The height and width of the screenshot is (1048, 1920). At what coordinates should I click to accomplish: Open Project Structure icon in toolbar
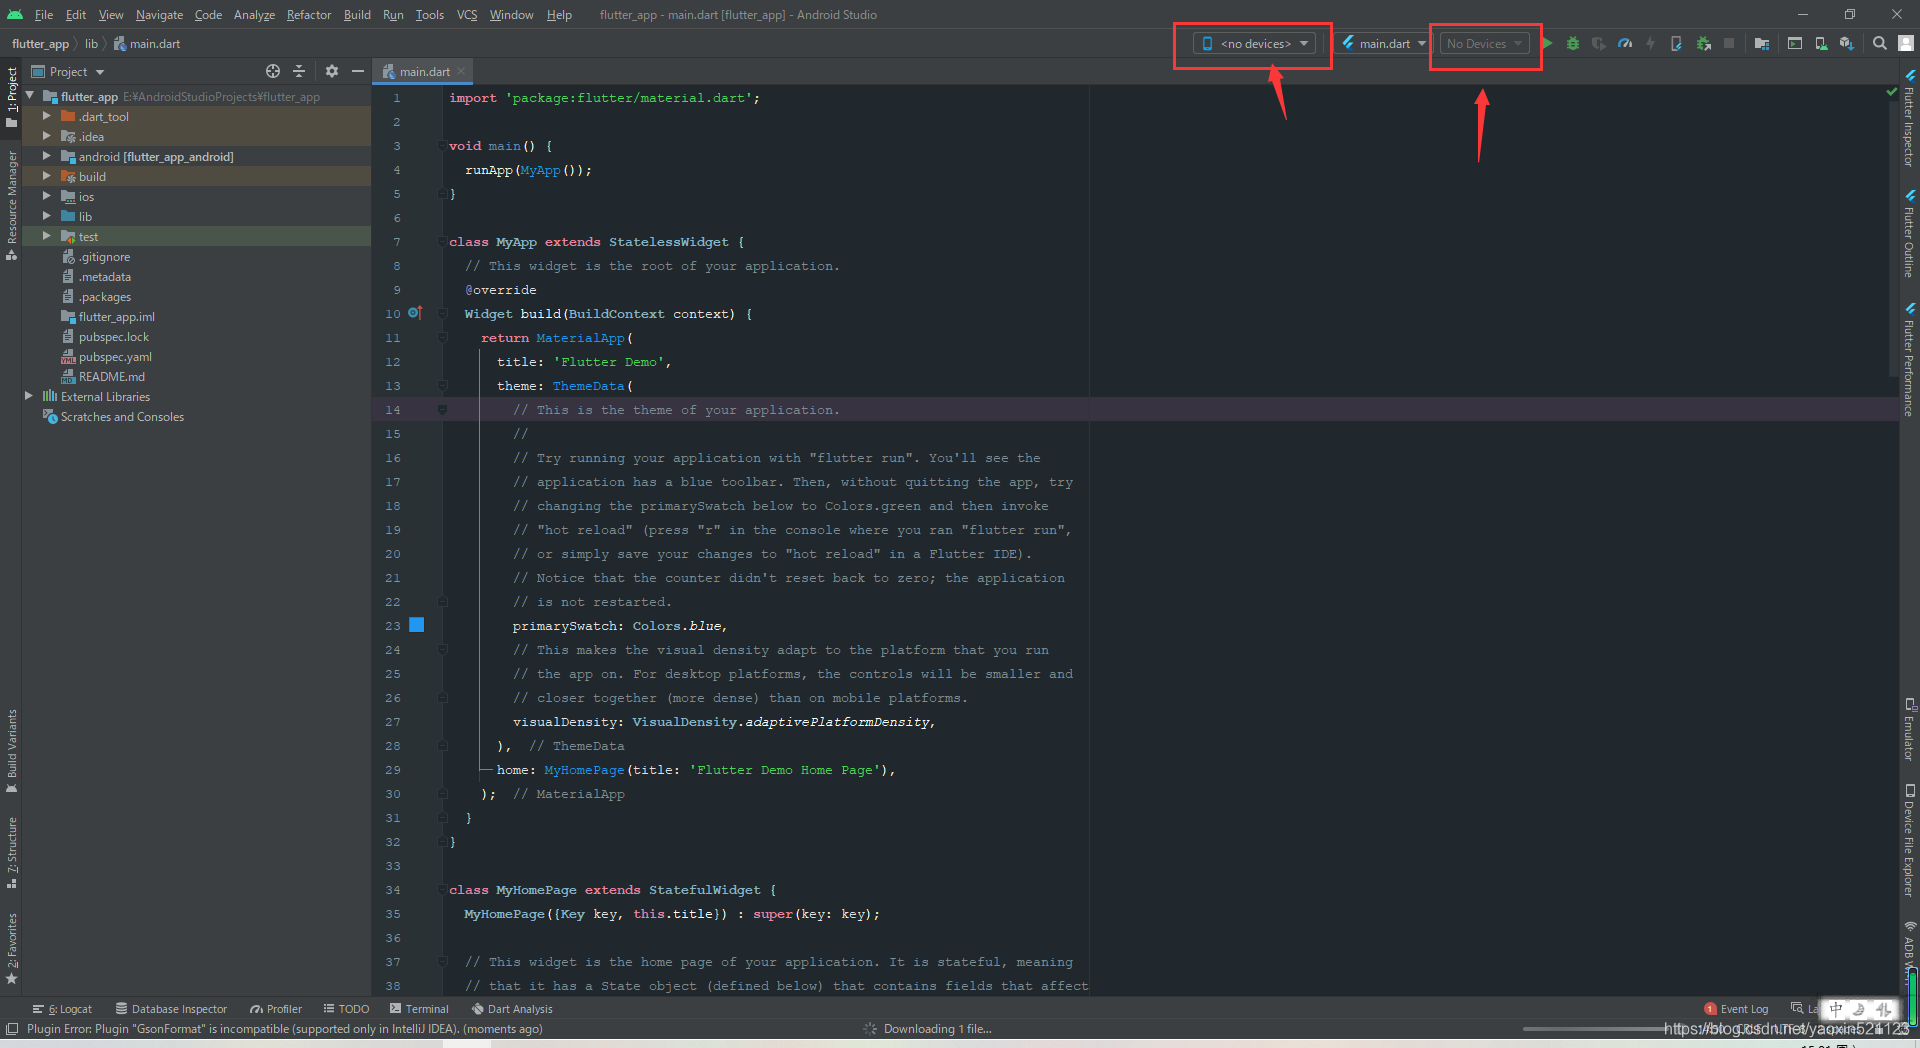click(x=1762, y=43)
